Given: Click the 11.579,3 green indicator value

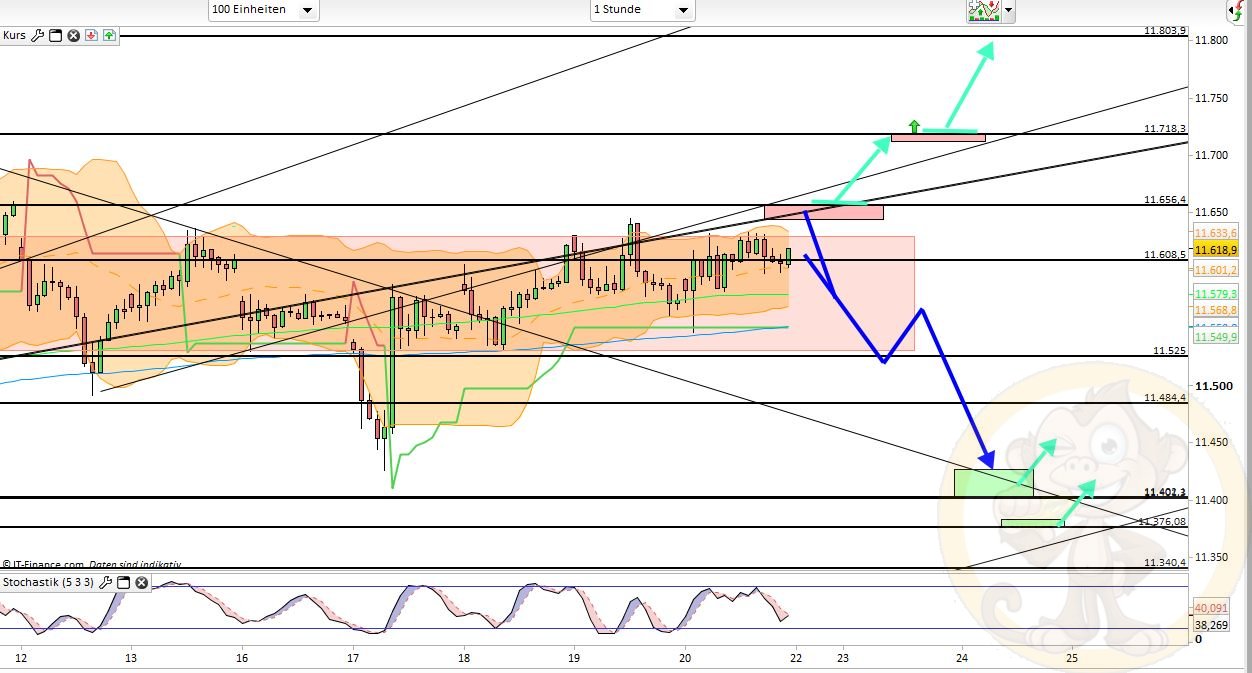Looking at the screenshot, I should [x=1215, y=294].
